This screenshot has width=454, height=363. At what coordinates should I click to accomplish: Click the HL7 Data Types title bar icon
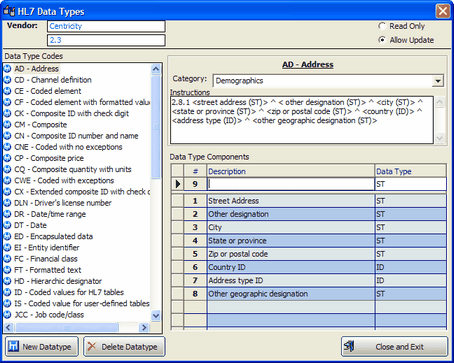tap(9, 11)
